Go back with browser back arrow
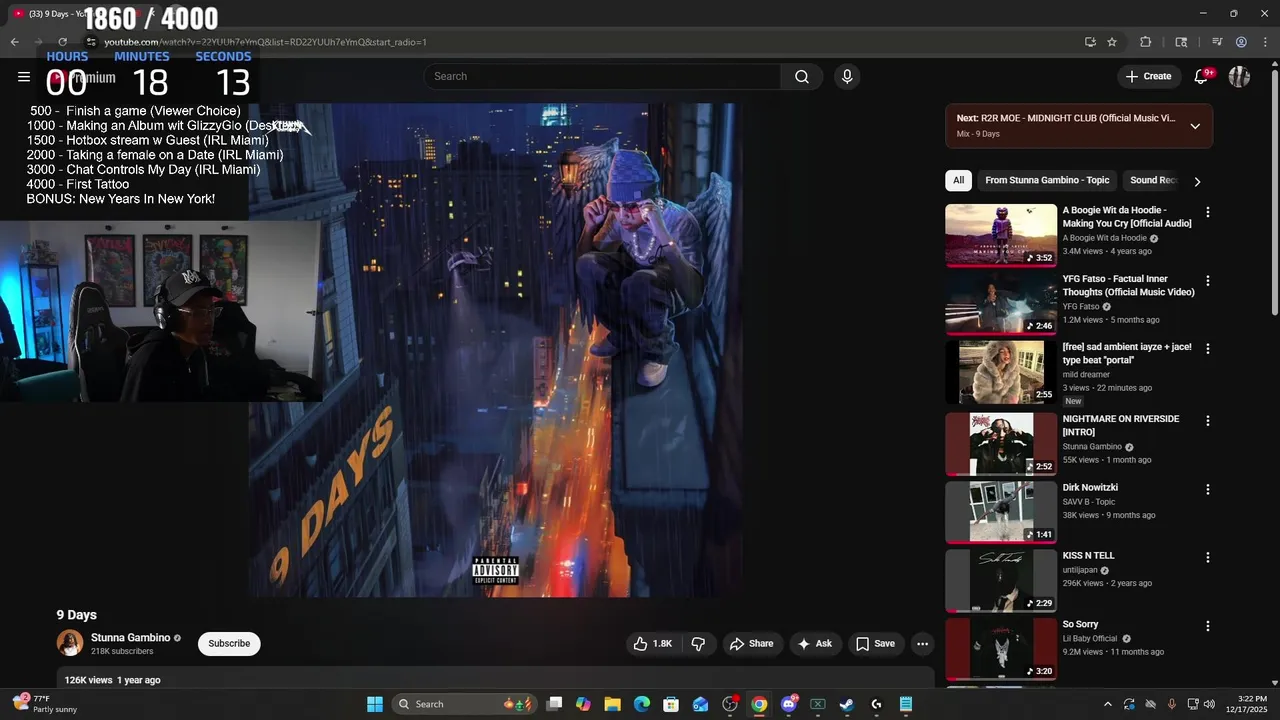Screen dimensions: 1280x720 [x=14, y=42]
